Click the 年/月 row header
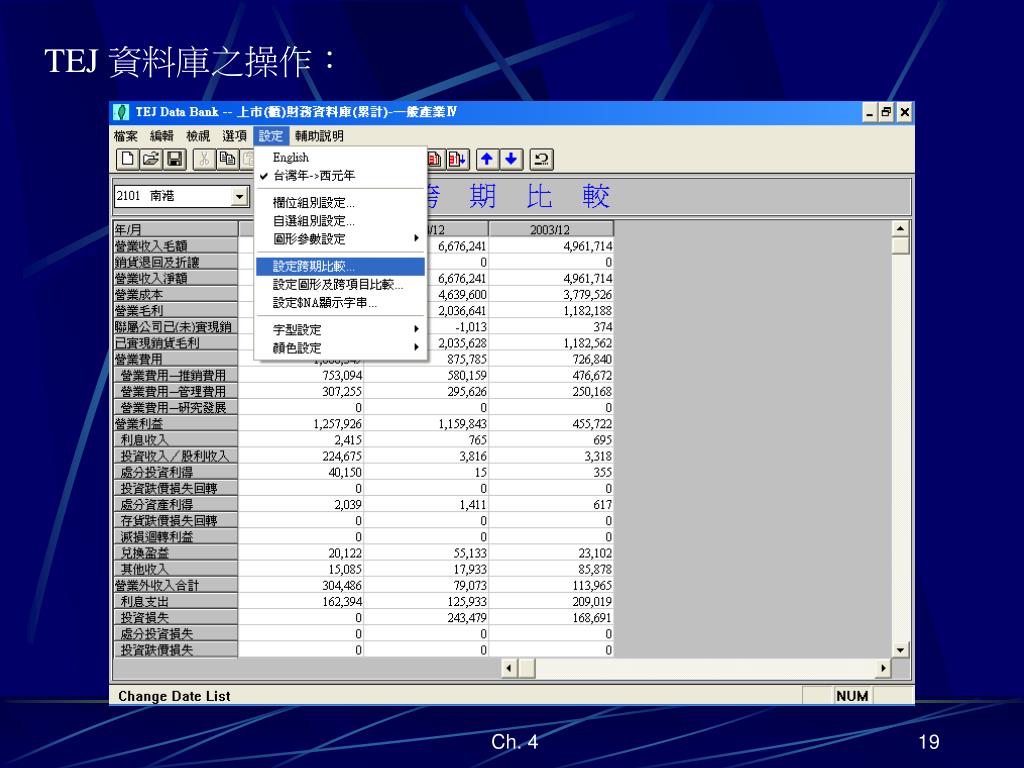The image size is (1024, 768). [176, 229]
